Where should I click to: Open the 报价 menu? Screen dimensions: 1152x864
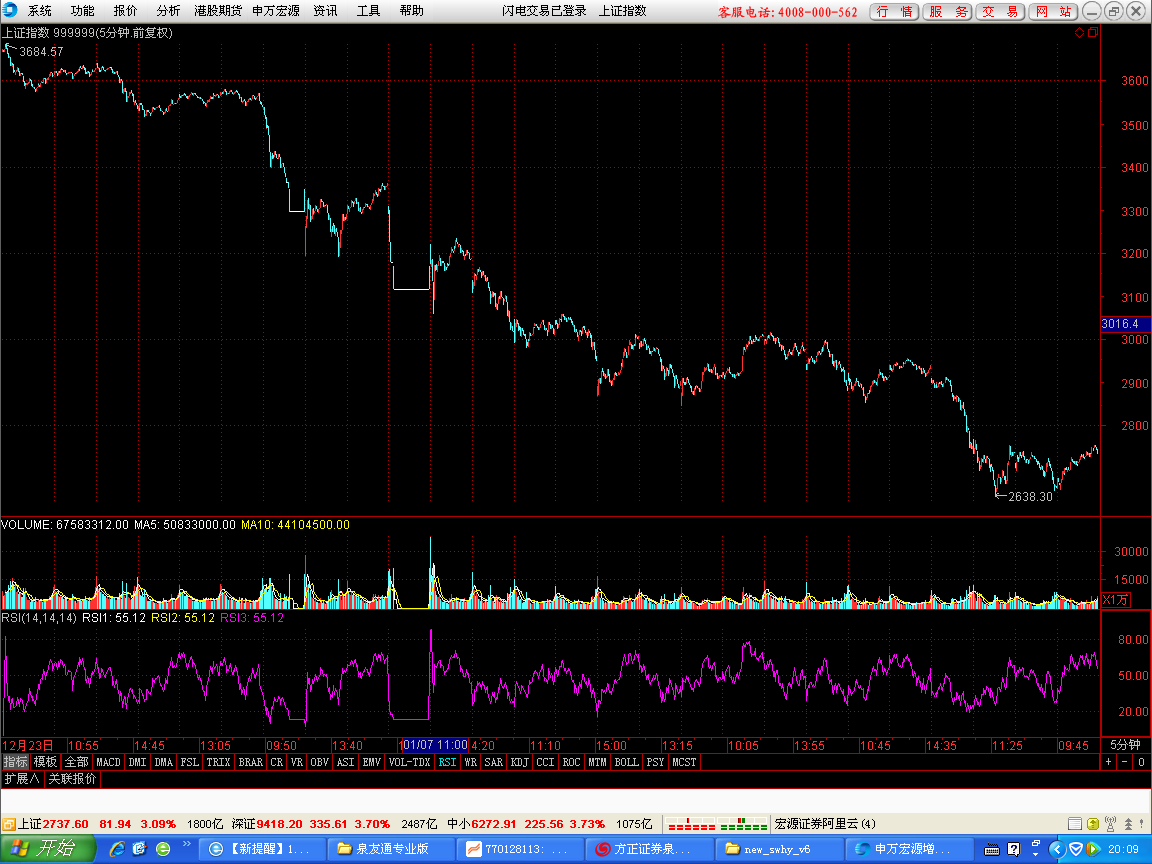click(x=125, y=11)
